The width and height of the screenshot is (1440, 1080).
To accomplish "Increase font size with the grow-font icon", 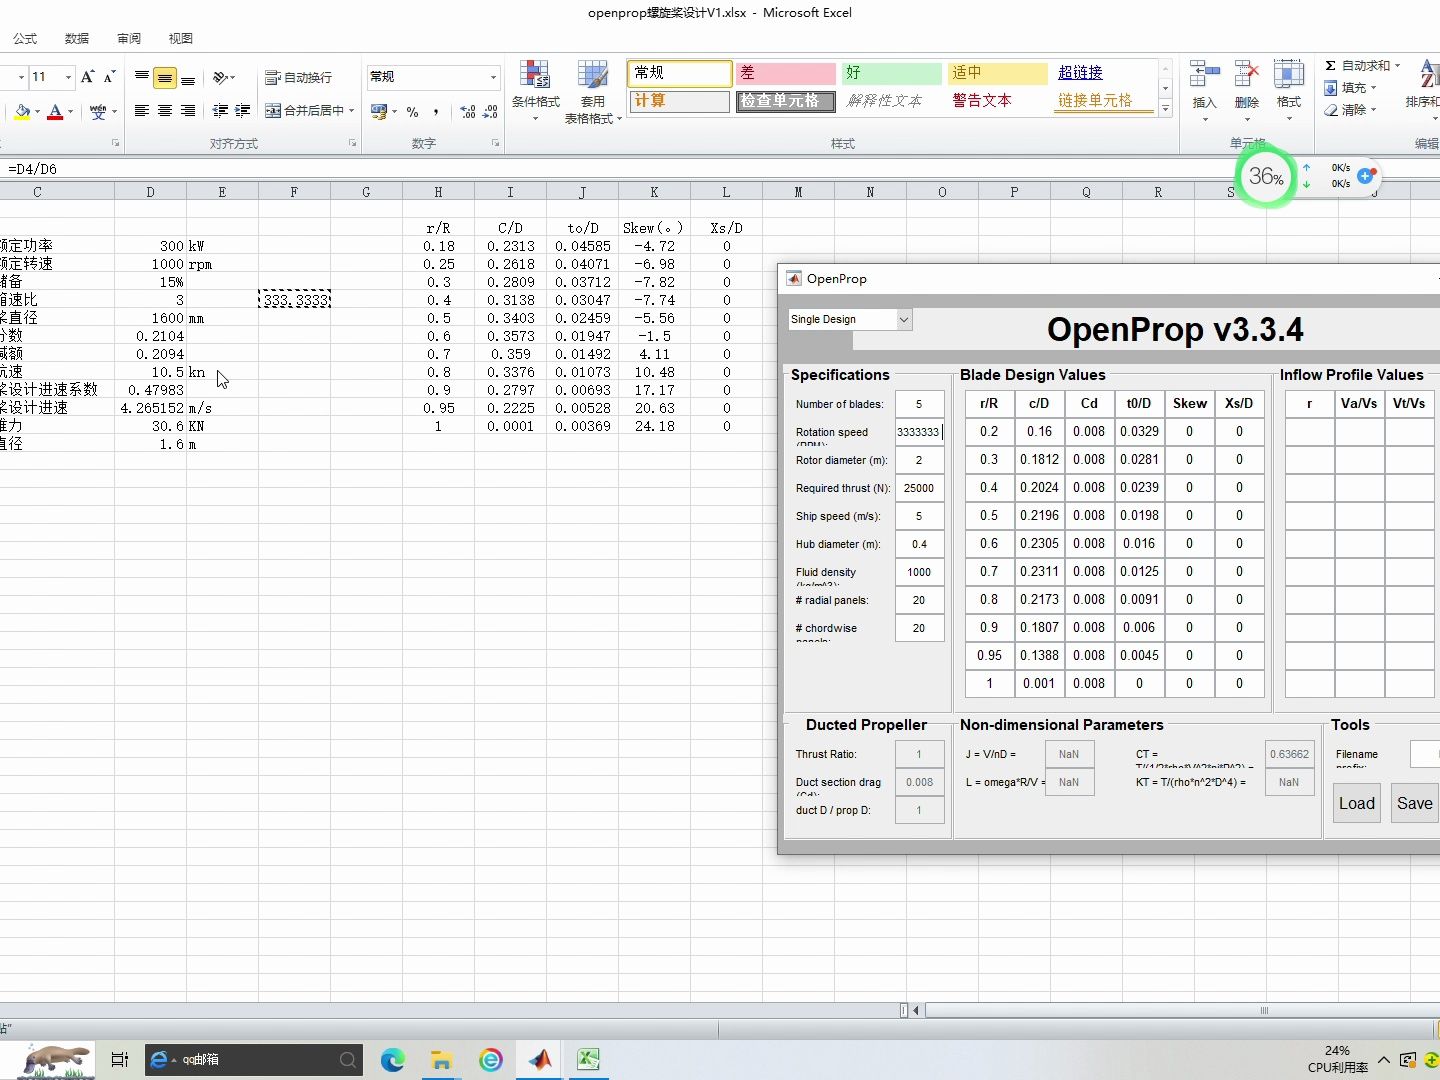I will tap(88, 77).
